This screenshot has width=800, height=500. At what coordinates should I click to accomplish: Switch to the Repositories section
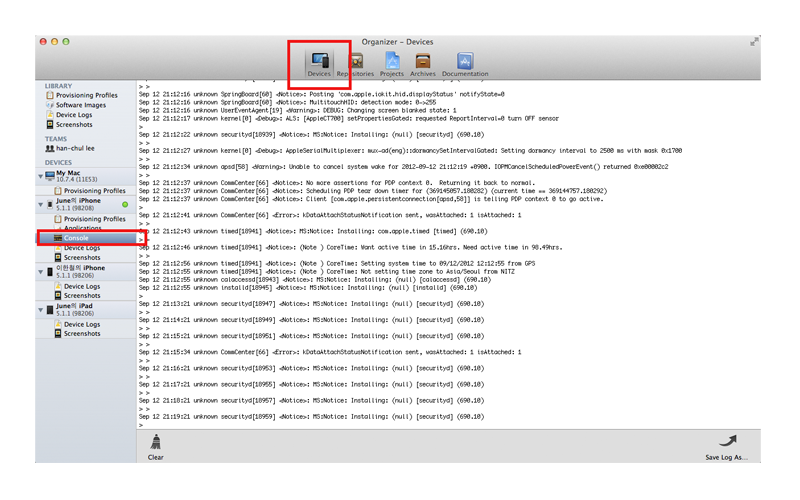pos(355,62)
